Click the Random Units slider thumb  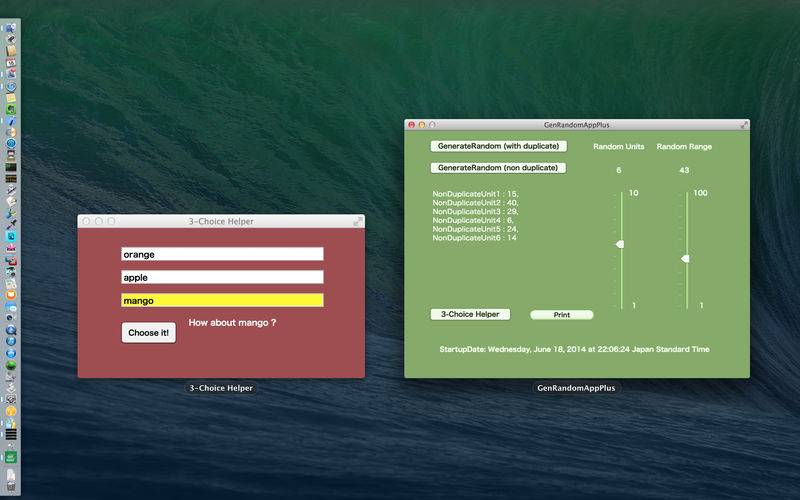coord(620,244)
